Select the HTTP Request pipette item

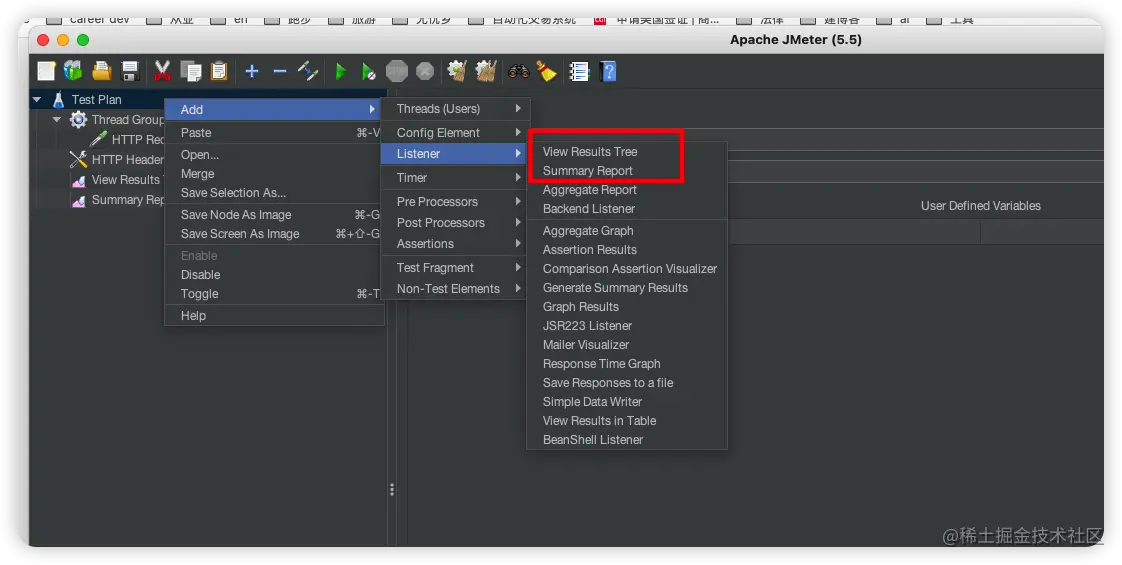[x=127, y=139]
